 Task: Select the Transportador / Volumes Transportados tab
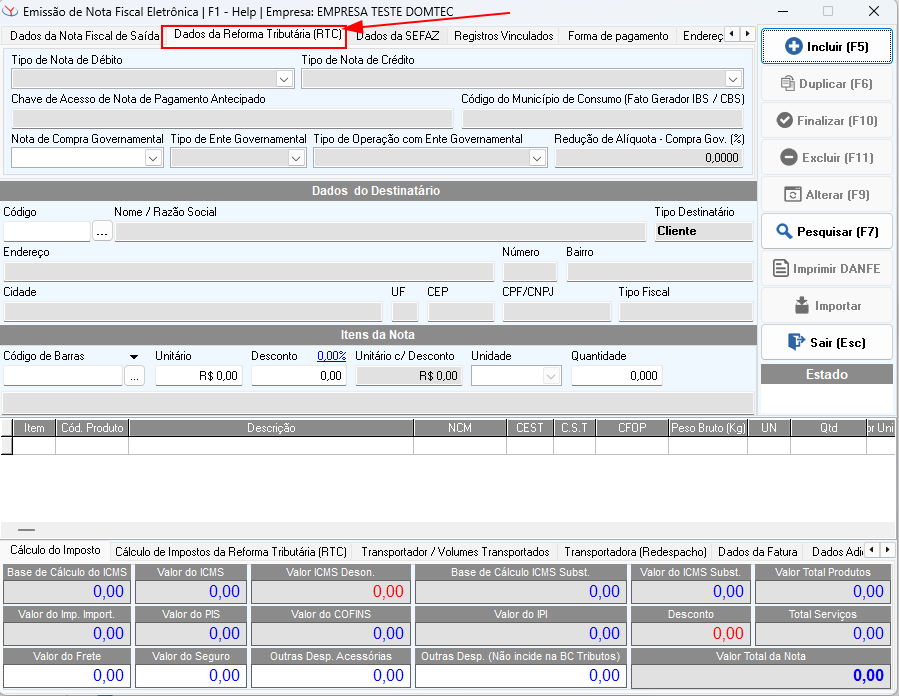(x=455, y=552)
